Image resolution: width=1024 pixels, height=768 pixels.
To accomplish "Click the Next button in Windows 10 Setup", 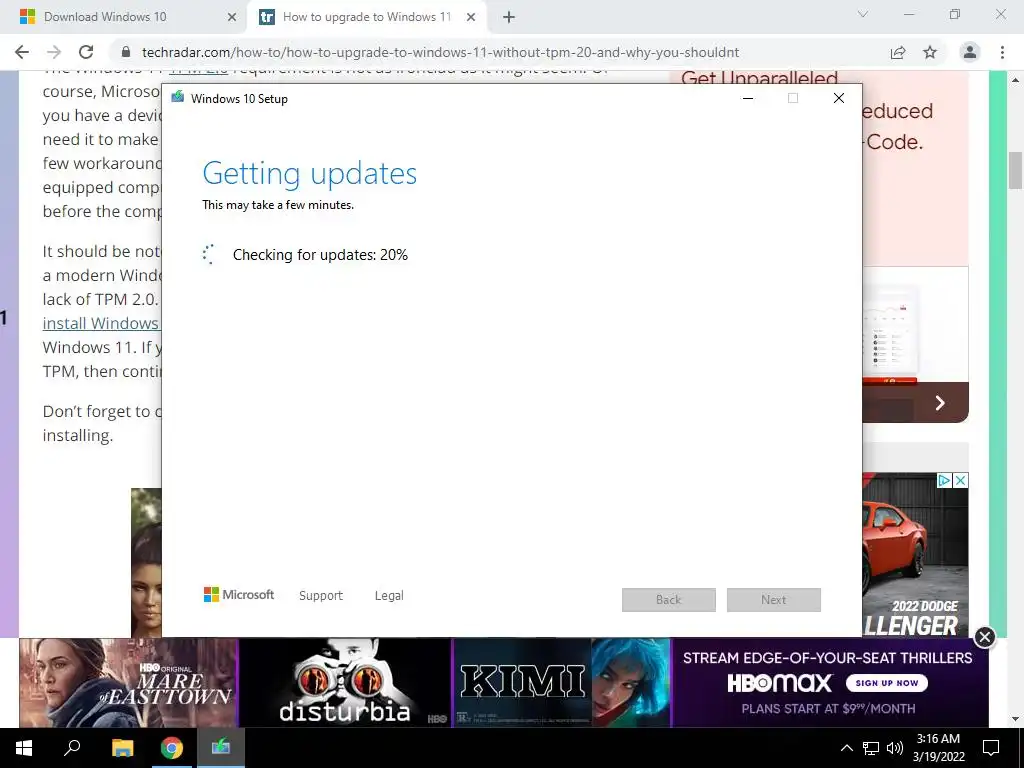I will click(x=774, y=600).
